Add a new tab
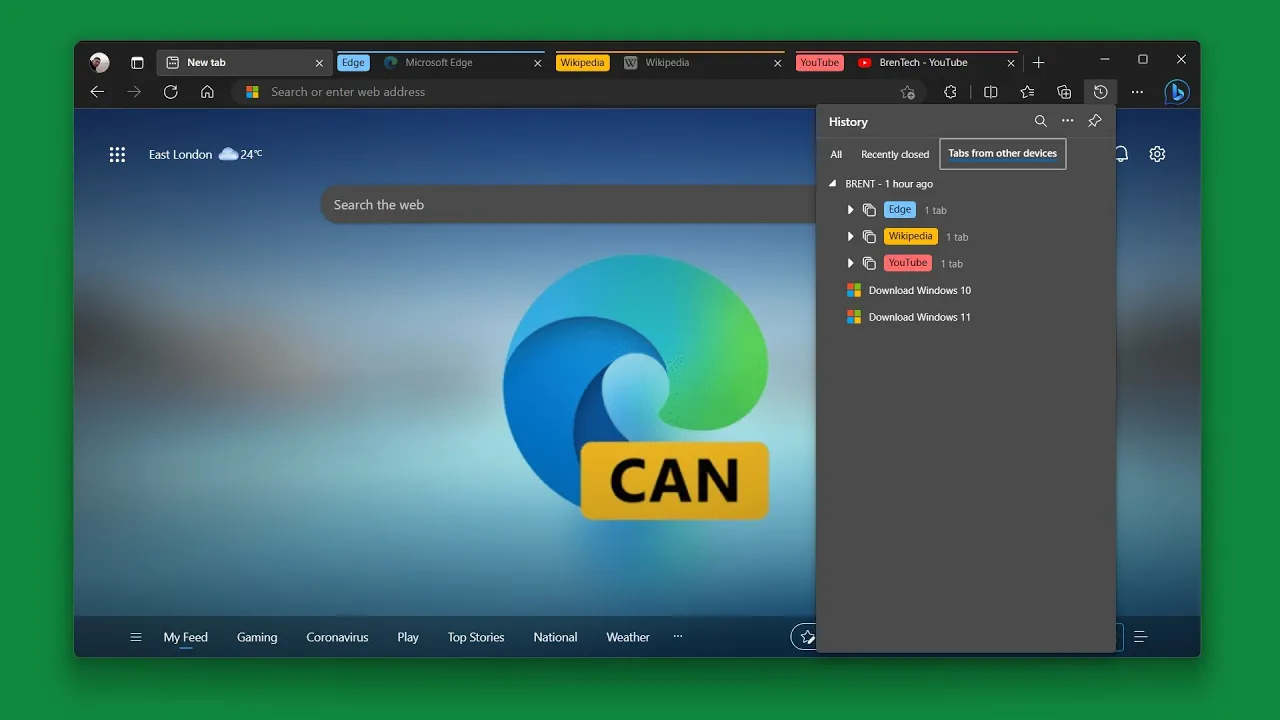This screenshot has width=1280, height=720. [x=1038, y=62]
